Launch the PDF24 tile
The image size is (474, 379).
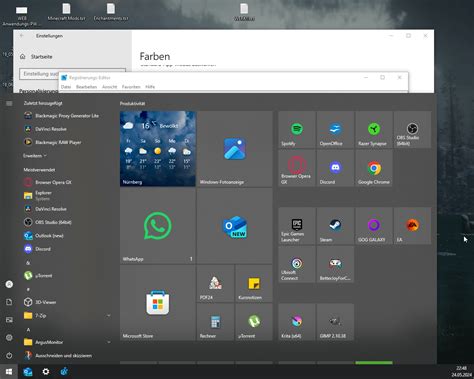[215, 283]
